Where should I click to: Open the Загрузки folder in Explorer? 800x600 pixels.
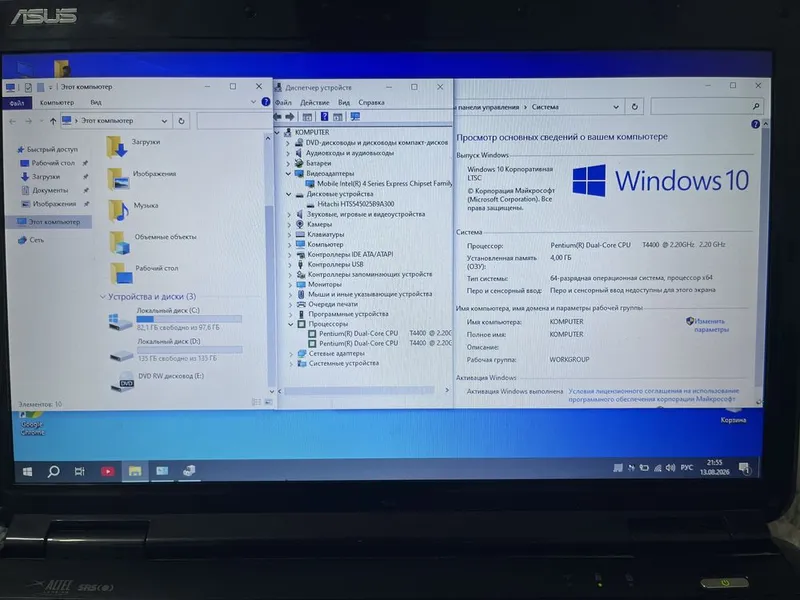coord(133,145)
